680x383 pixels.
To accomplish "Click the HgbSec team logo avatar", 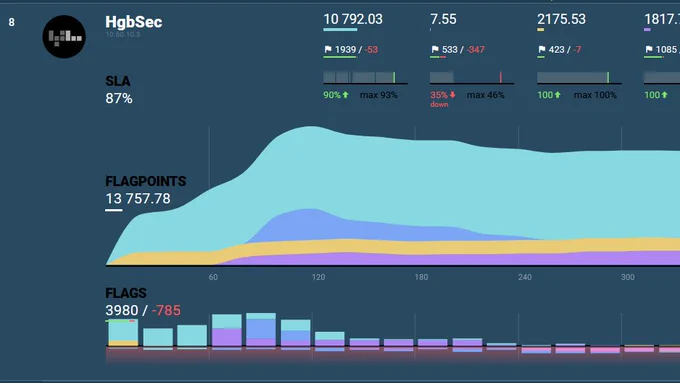I will pyautogui.click(x=64, y=37).
